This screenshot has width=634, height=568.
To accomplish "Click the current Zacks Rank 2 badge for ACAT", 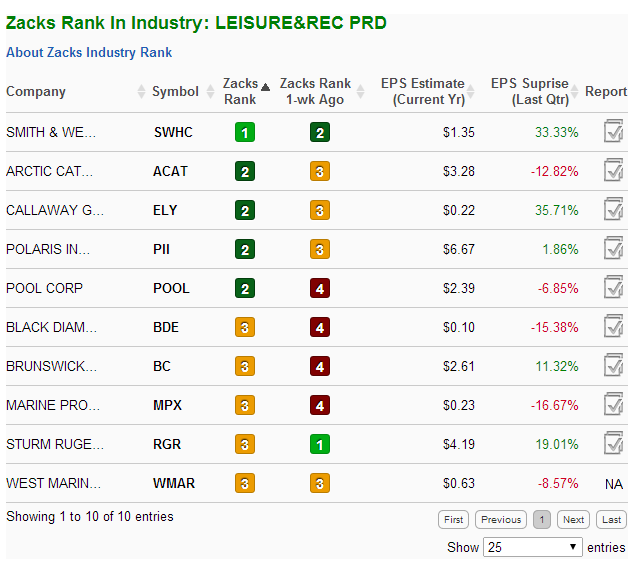I will [245, 171].
